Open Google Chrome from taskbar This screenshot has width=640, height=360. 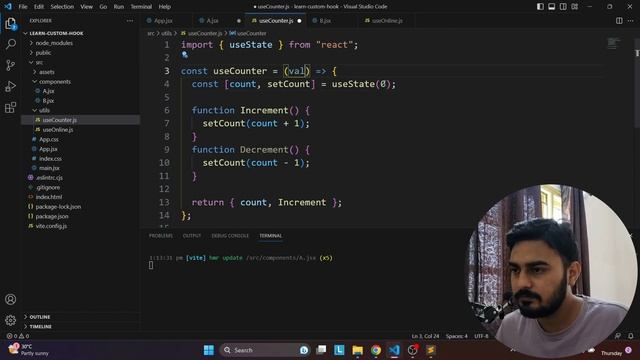point(376,350)
